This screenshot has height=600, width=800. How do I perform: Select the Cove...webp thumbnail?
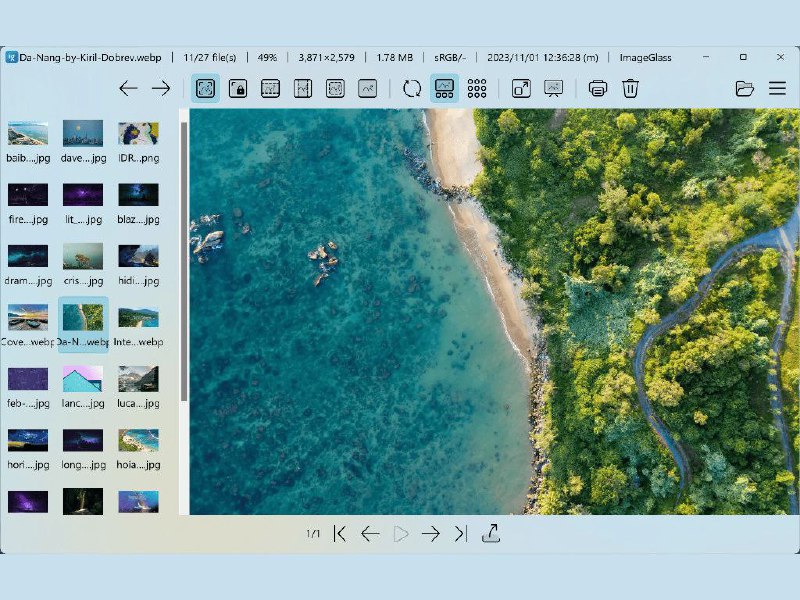coord(28,325)
